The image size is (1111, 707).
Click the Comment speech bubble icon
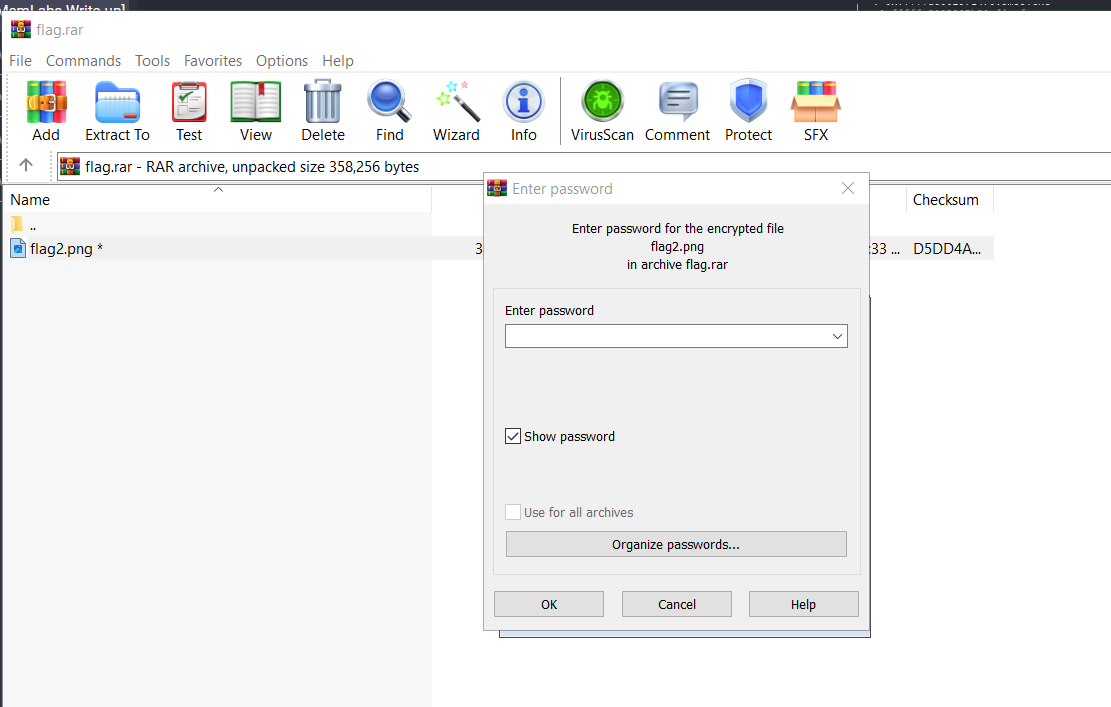(x=678, y=101)
